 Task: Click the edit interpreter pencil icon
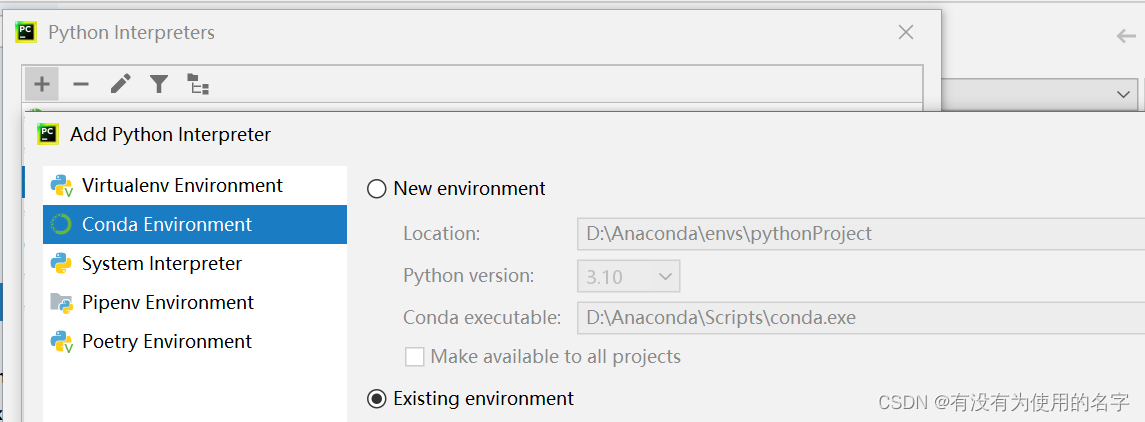click(x=120, y=84)
